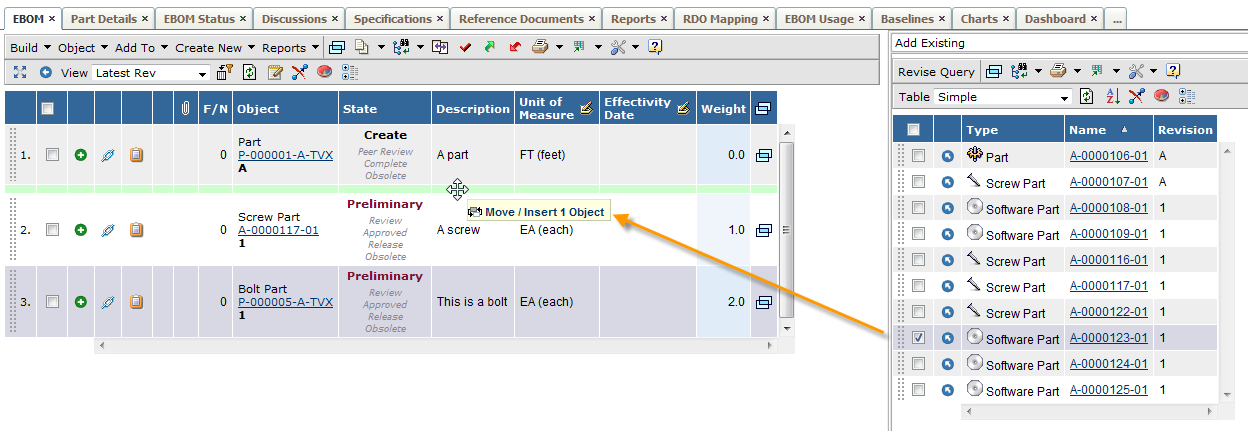This screenshot has height=431, width=1248.
Task: Uncheck the A-0000123-01 Software Part checkbox
Action: pyautogui.click(x=918, y=338)
